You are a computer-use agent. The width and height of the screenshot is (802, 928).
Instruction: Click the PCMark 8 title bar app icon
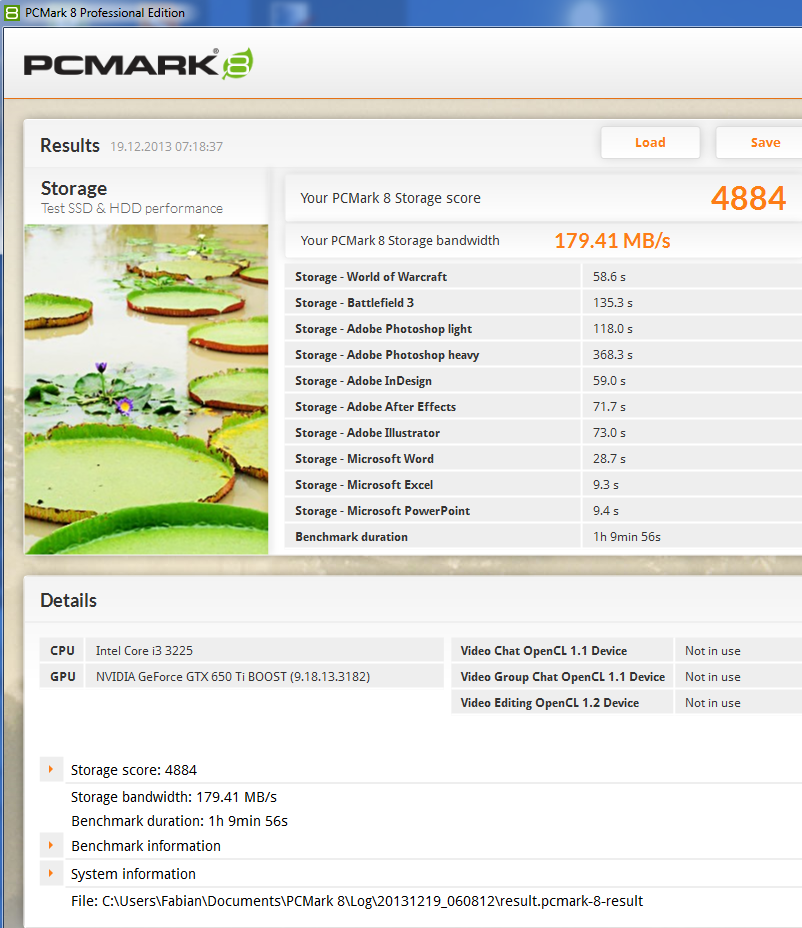pyautogui.click(x=11, y=12)
